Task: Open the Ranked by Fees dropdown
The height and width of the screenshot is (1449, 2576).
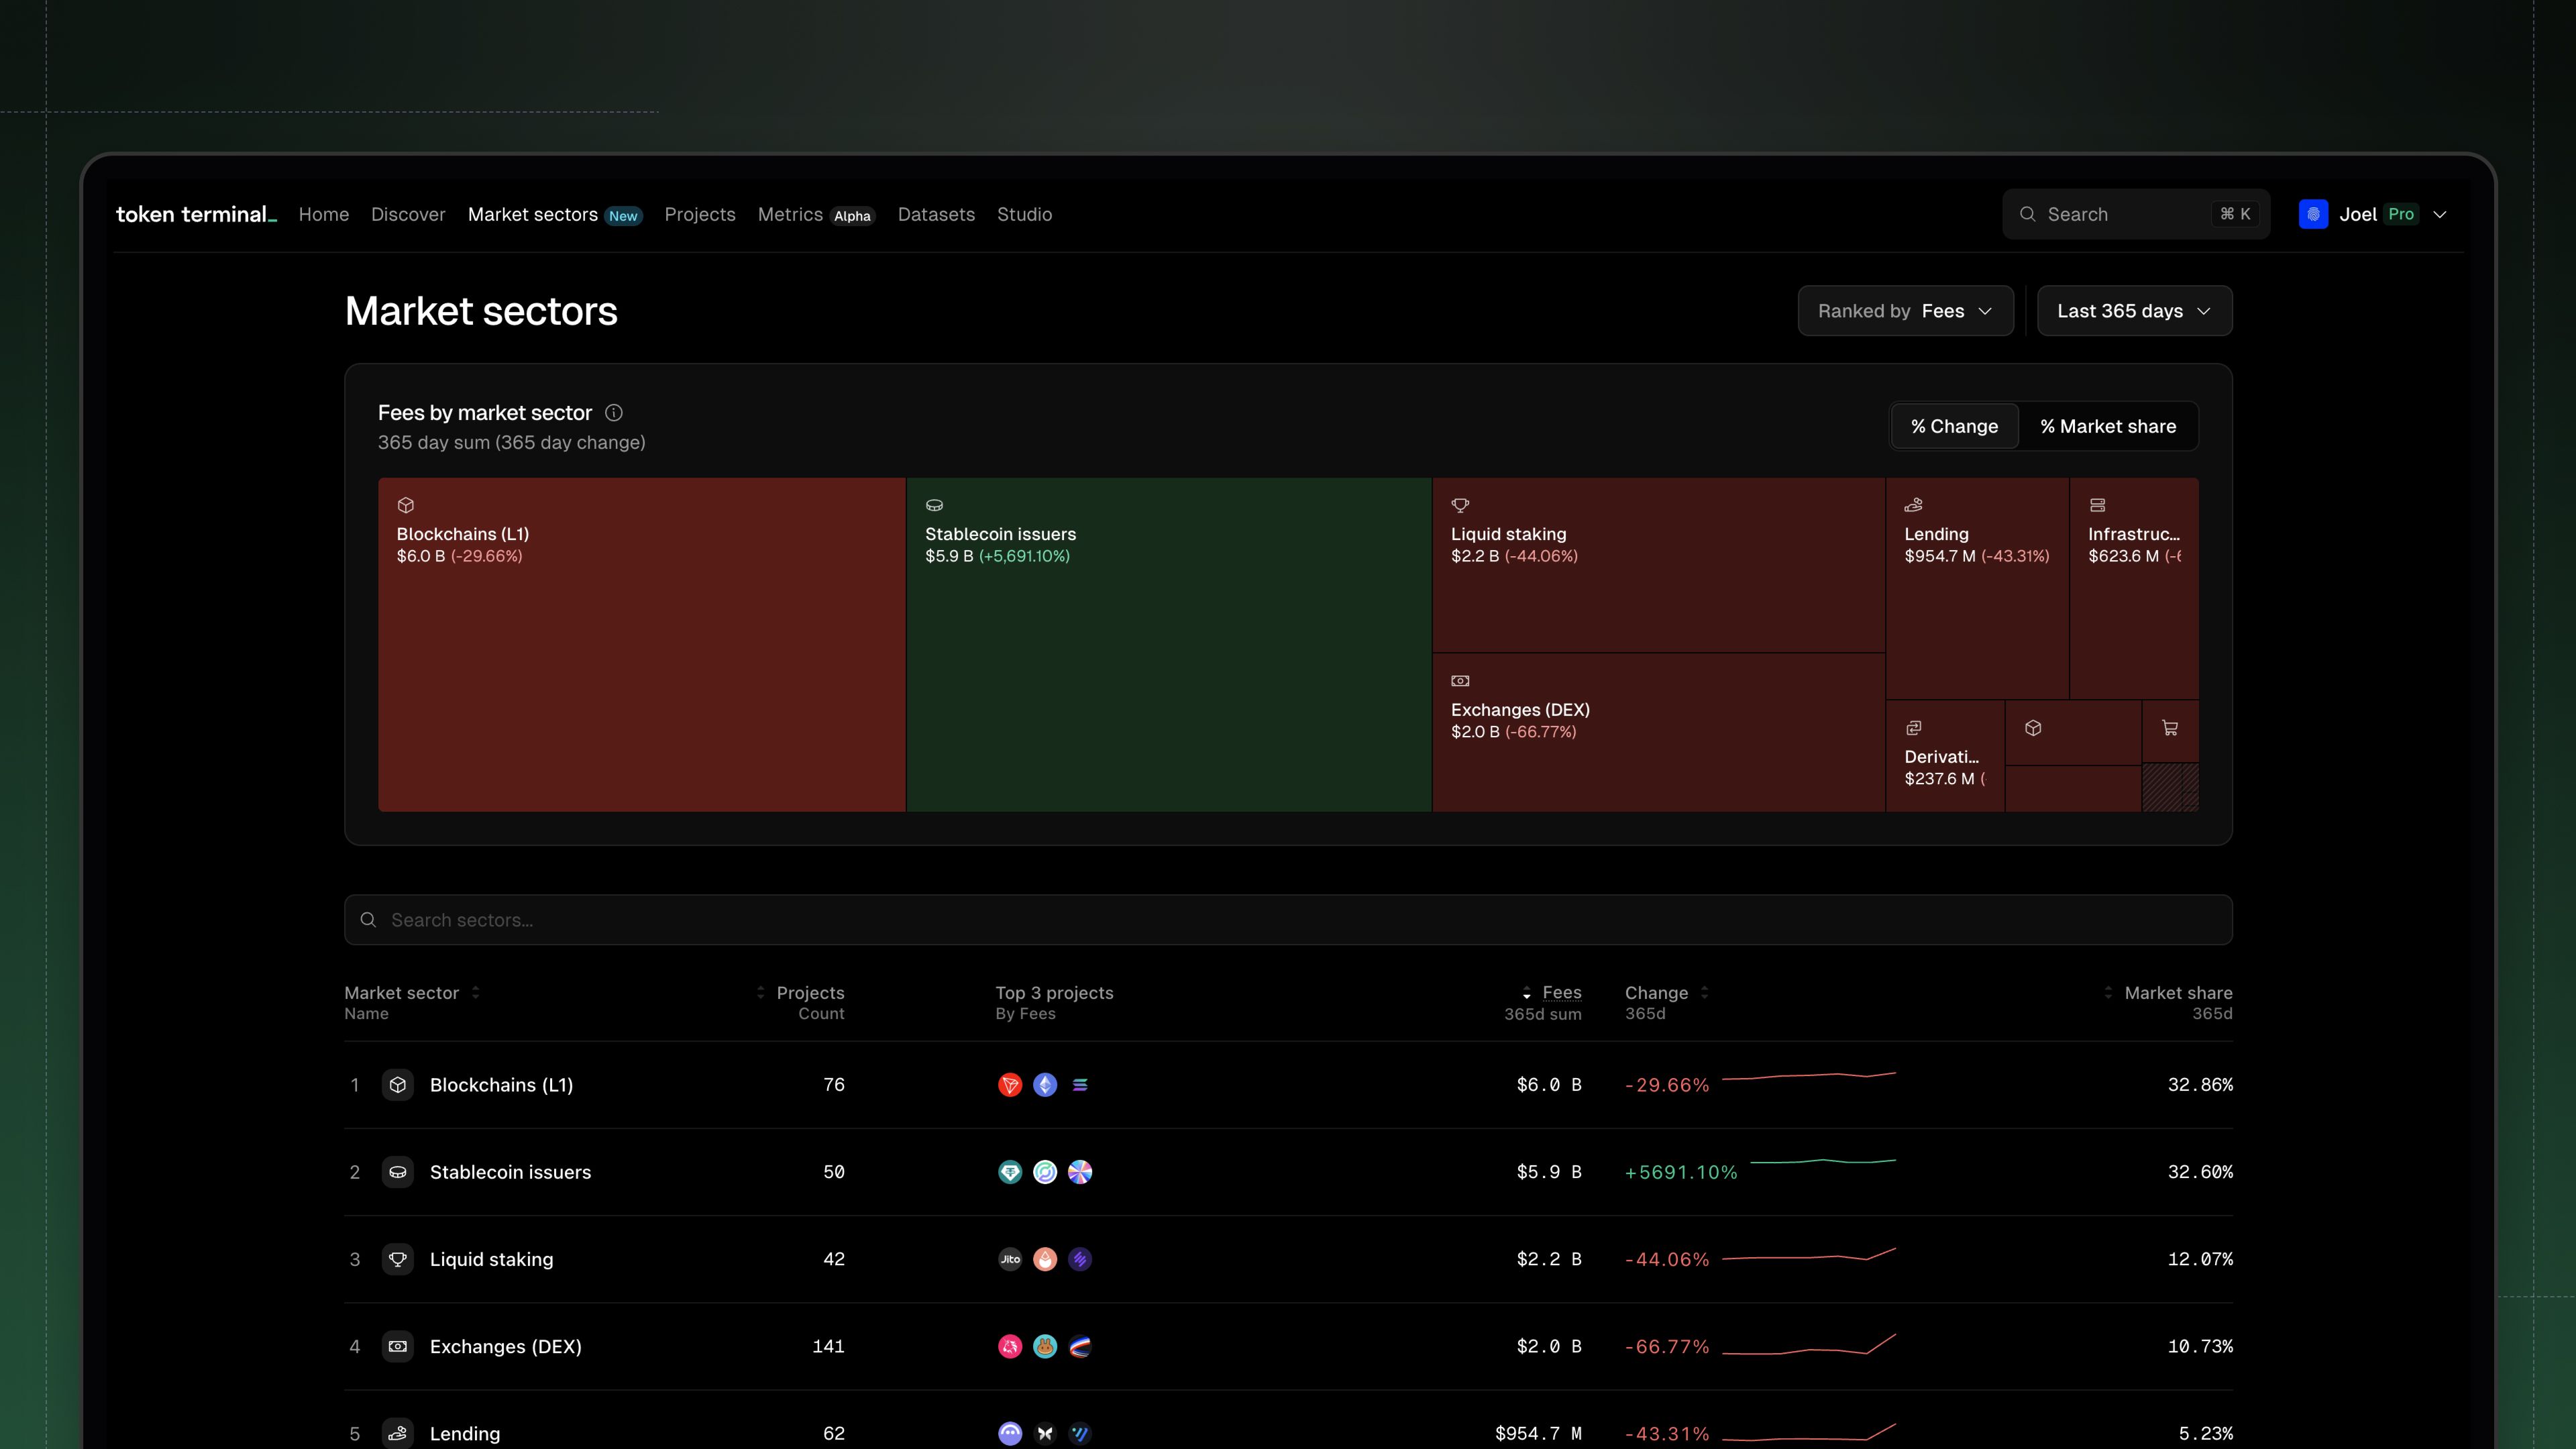Action: [x=1905, y=311]
